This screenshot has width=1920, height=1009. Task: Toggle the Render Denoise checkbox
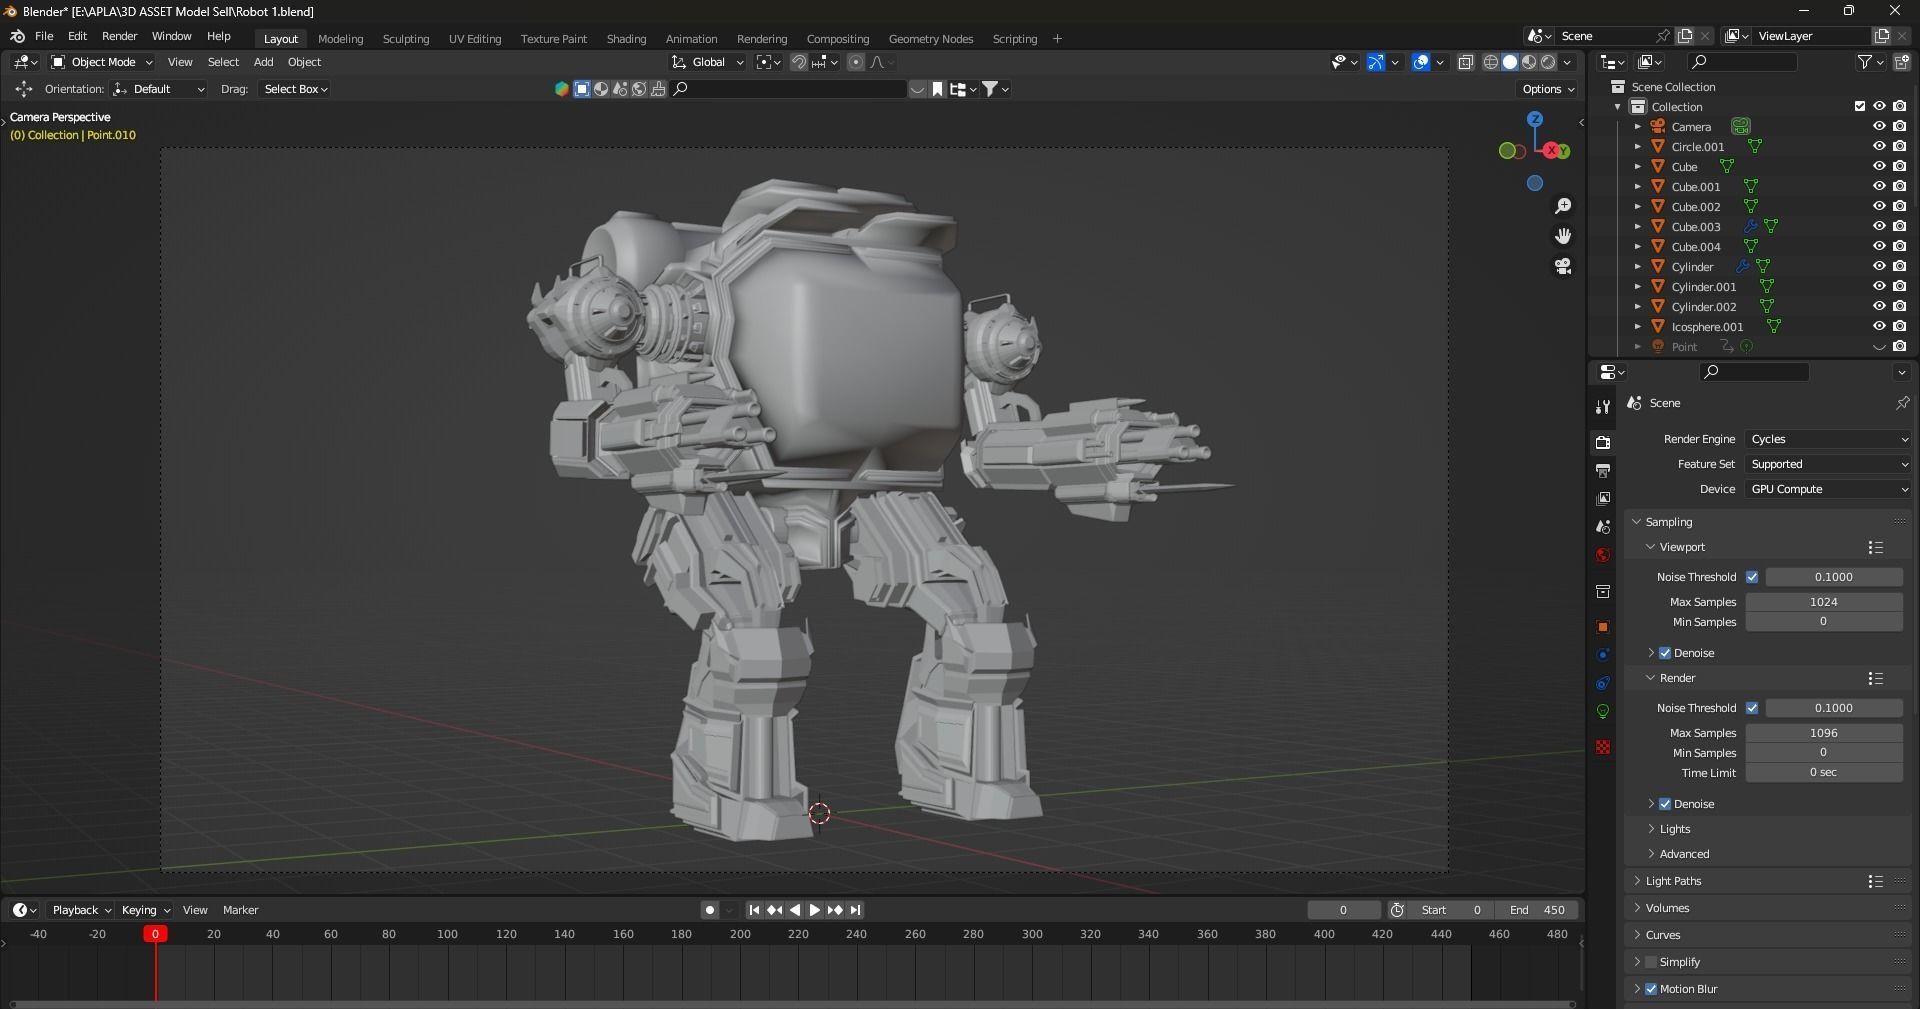(x=1665, y=804)
